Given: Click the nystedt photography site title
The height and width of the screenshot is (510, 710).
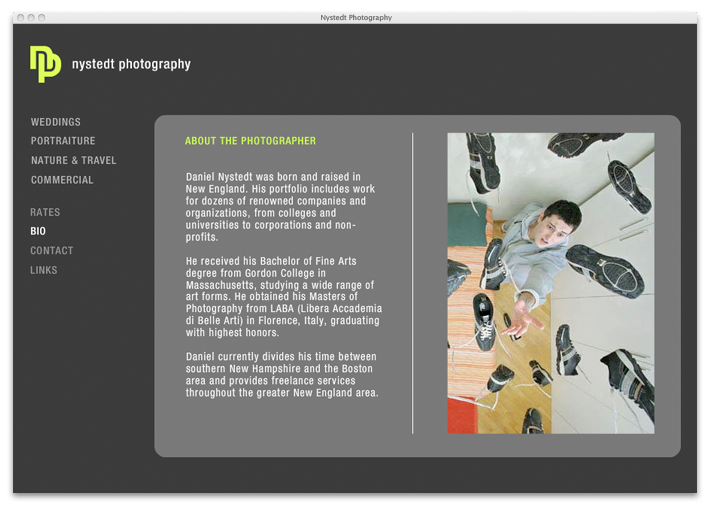Looking at the screenshot, I should pyautogui.click(x=131, y=64).
